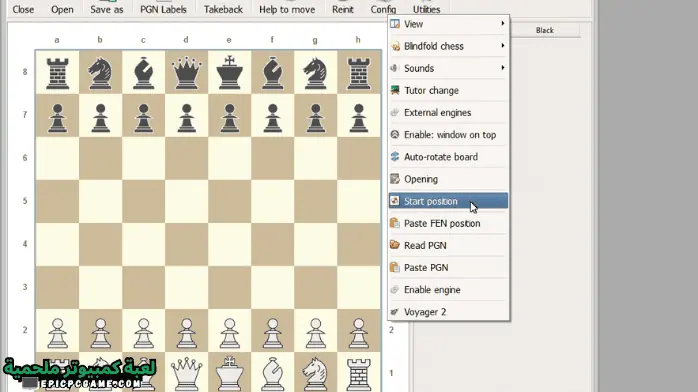Choose Paste PGN menu entry
698x392 pixels.
tap(448, 267)
